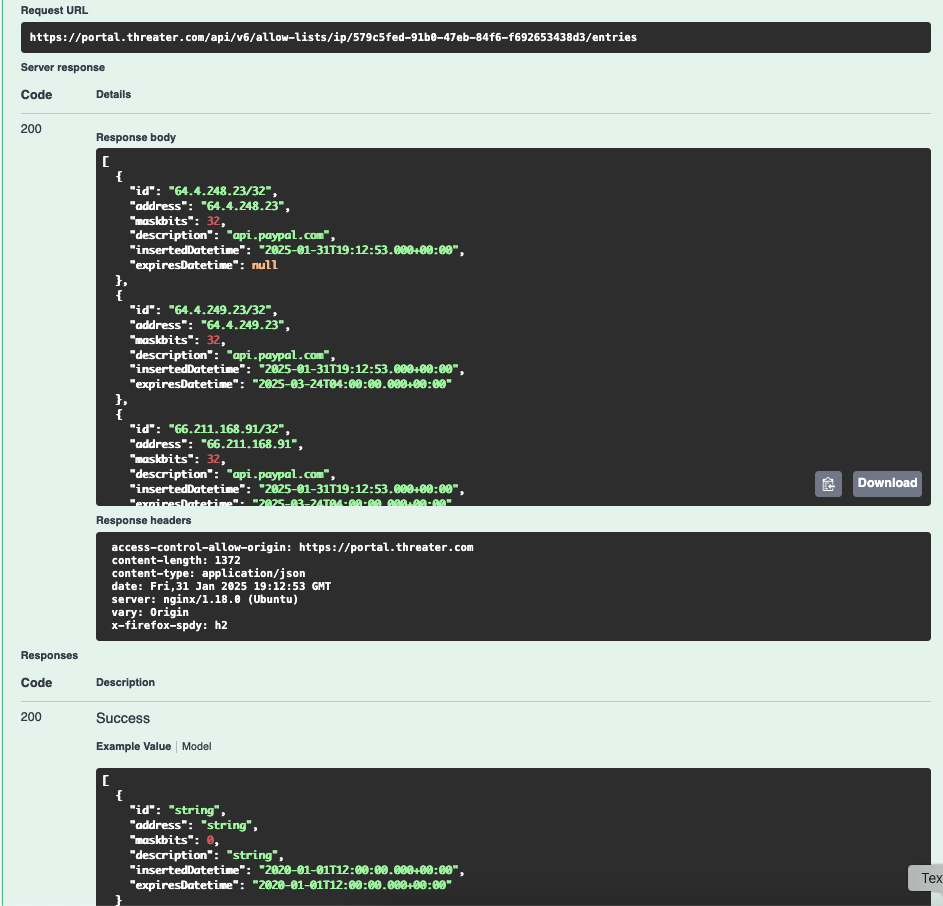Select the Example Value tab
943x906 pixels.
(x=134, y=746)
